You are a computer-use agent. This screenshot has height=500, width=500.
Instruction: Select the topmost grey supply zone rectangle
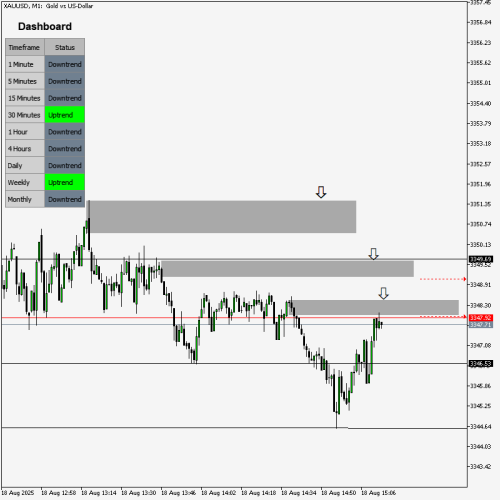(x=221, y=217)
